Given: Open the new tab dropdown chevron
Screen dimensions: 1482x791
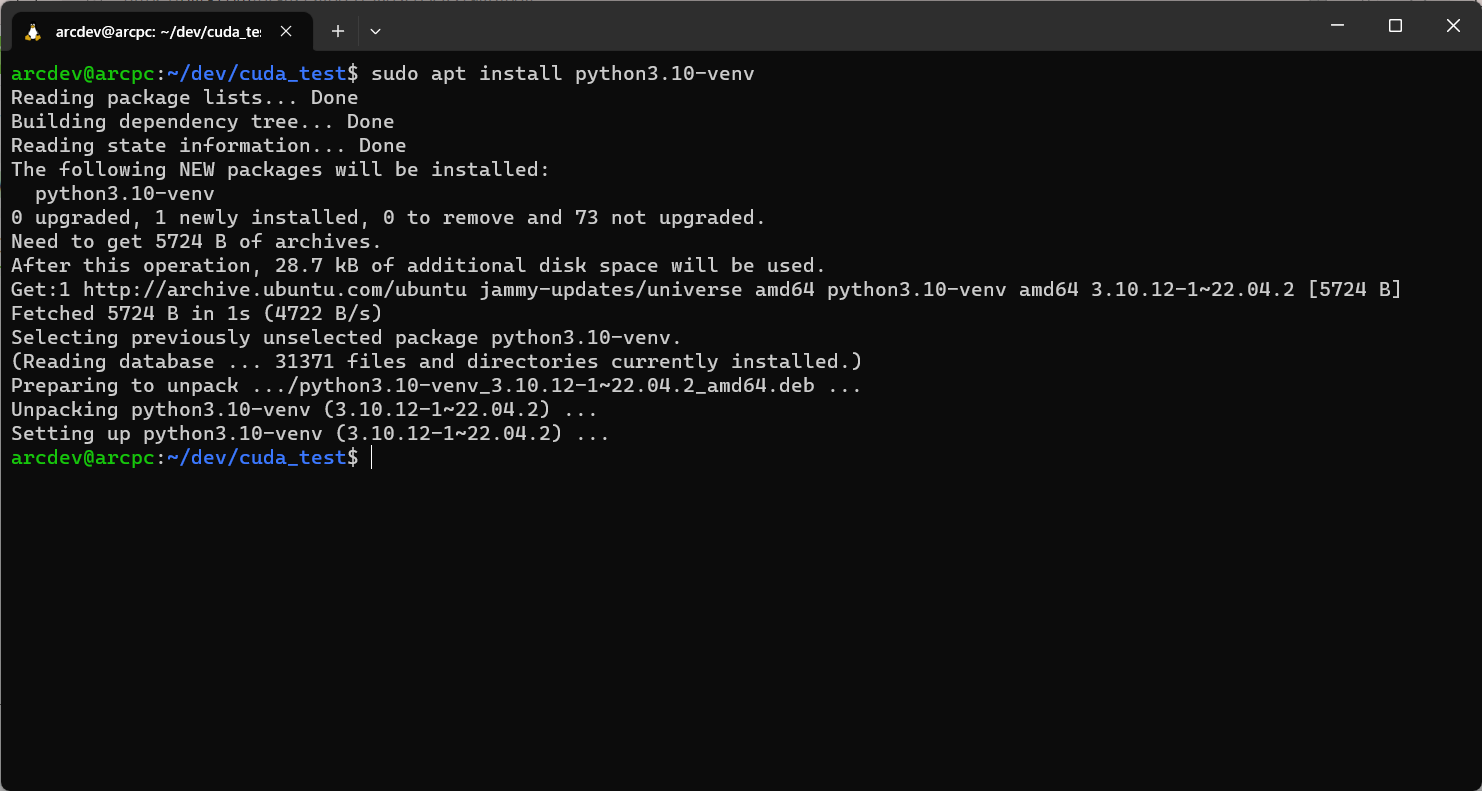Looking at the screenshot, I should pos(375,31).
